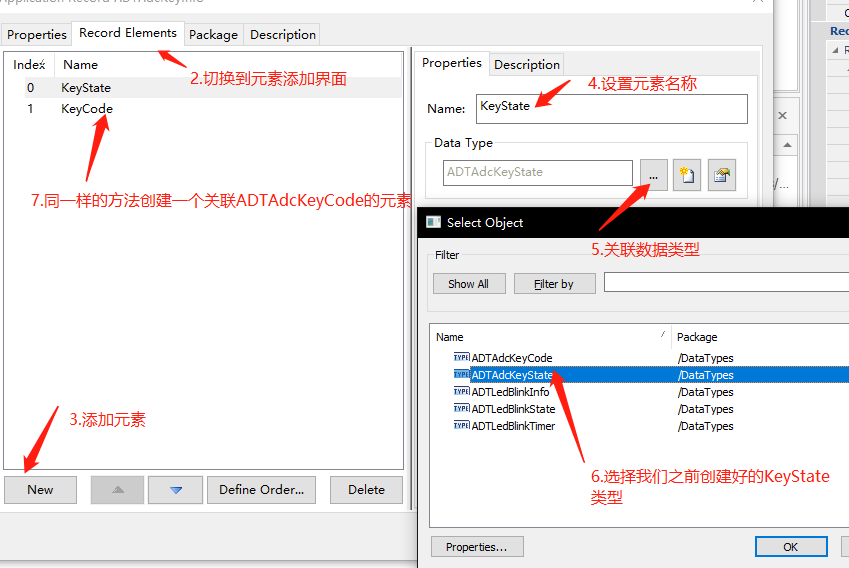The width and height of the screenshot is (849, 568).
Task: Select the Record Elements tab
Action: click(128, 33)
